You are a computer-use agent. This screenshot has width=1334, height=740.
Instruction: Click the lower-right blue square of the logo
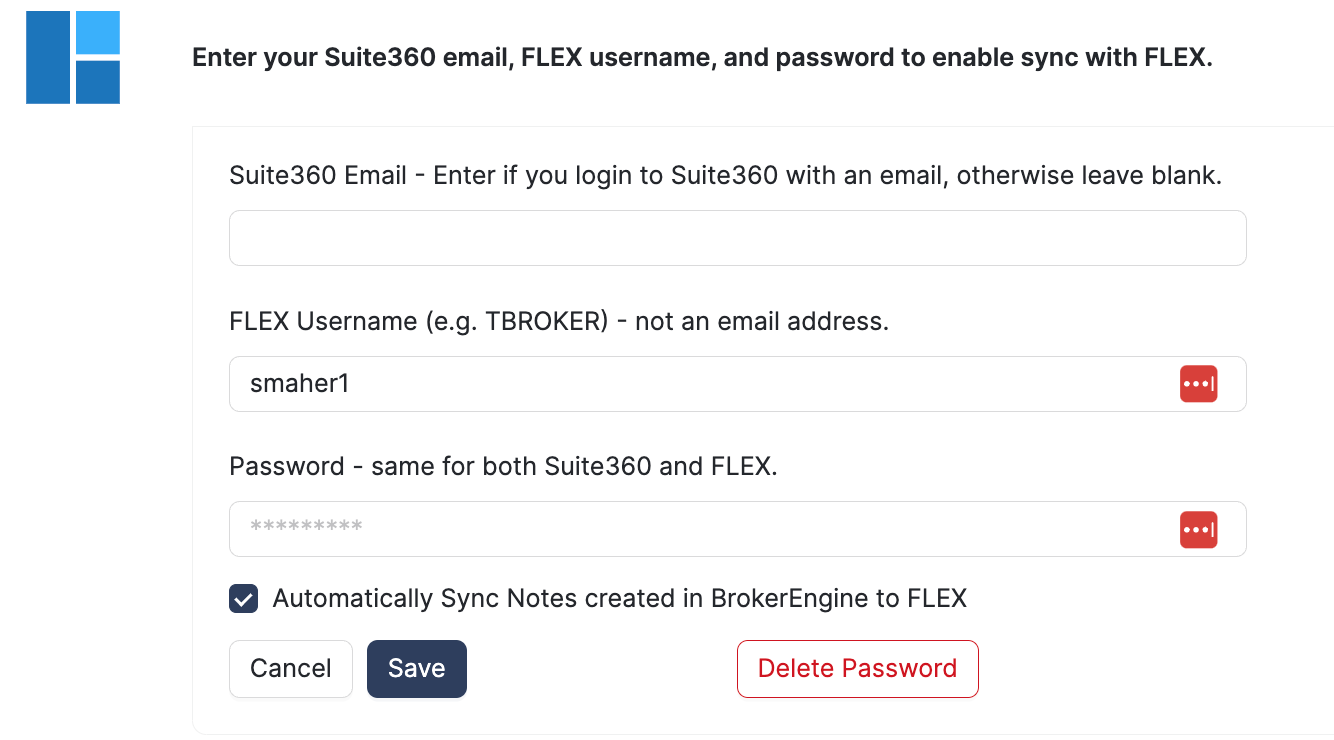98,82
